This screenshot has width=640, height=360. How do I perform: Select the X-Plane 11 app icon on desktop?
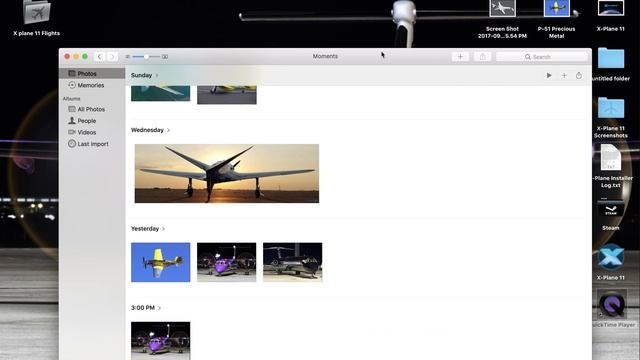(x=611, y=262)
